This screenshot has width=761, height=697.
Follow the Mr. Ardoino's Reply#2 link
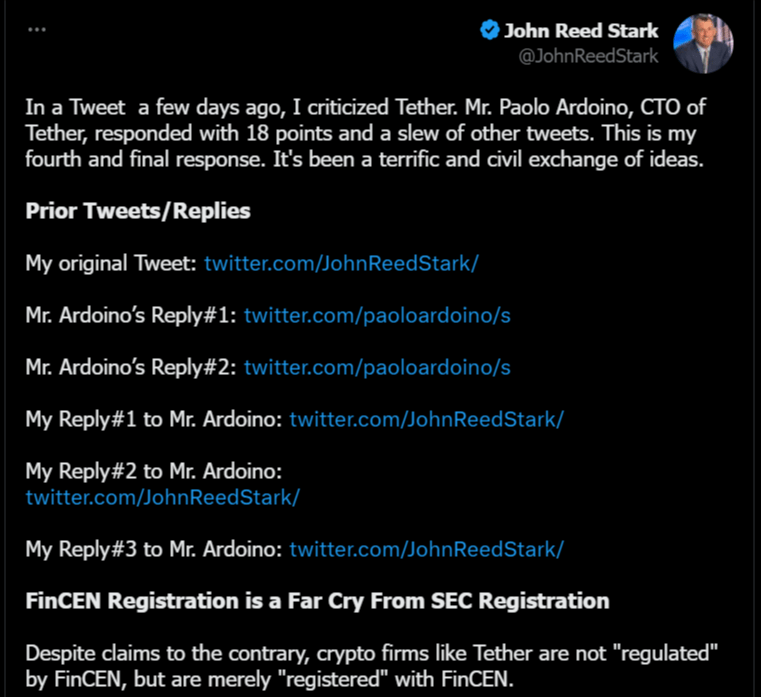pyautogui.click(x=377, y=367)
